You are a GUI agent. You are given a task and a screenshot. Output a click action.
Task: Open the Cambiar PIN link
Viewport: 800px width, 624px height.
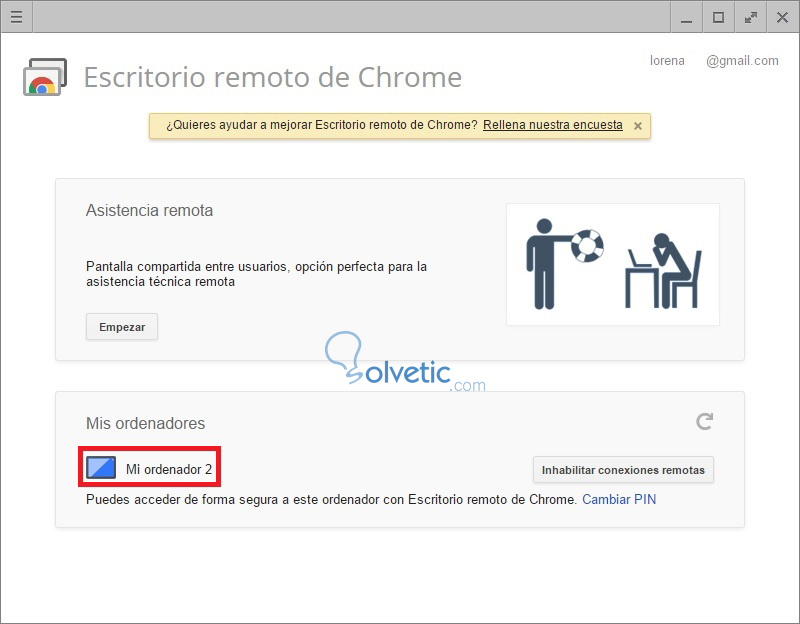click(619, 500)
